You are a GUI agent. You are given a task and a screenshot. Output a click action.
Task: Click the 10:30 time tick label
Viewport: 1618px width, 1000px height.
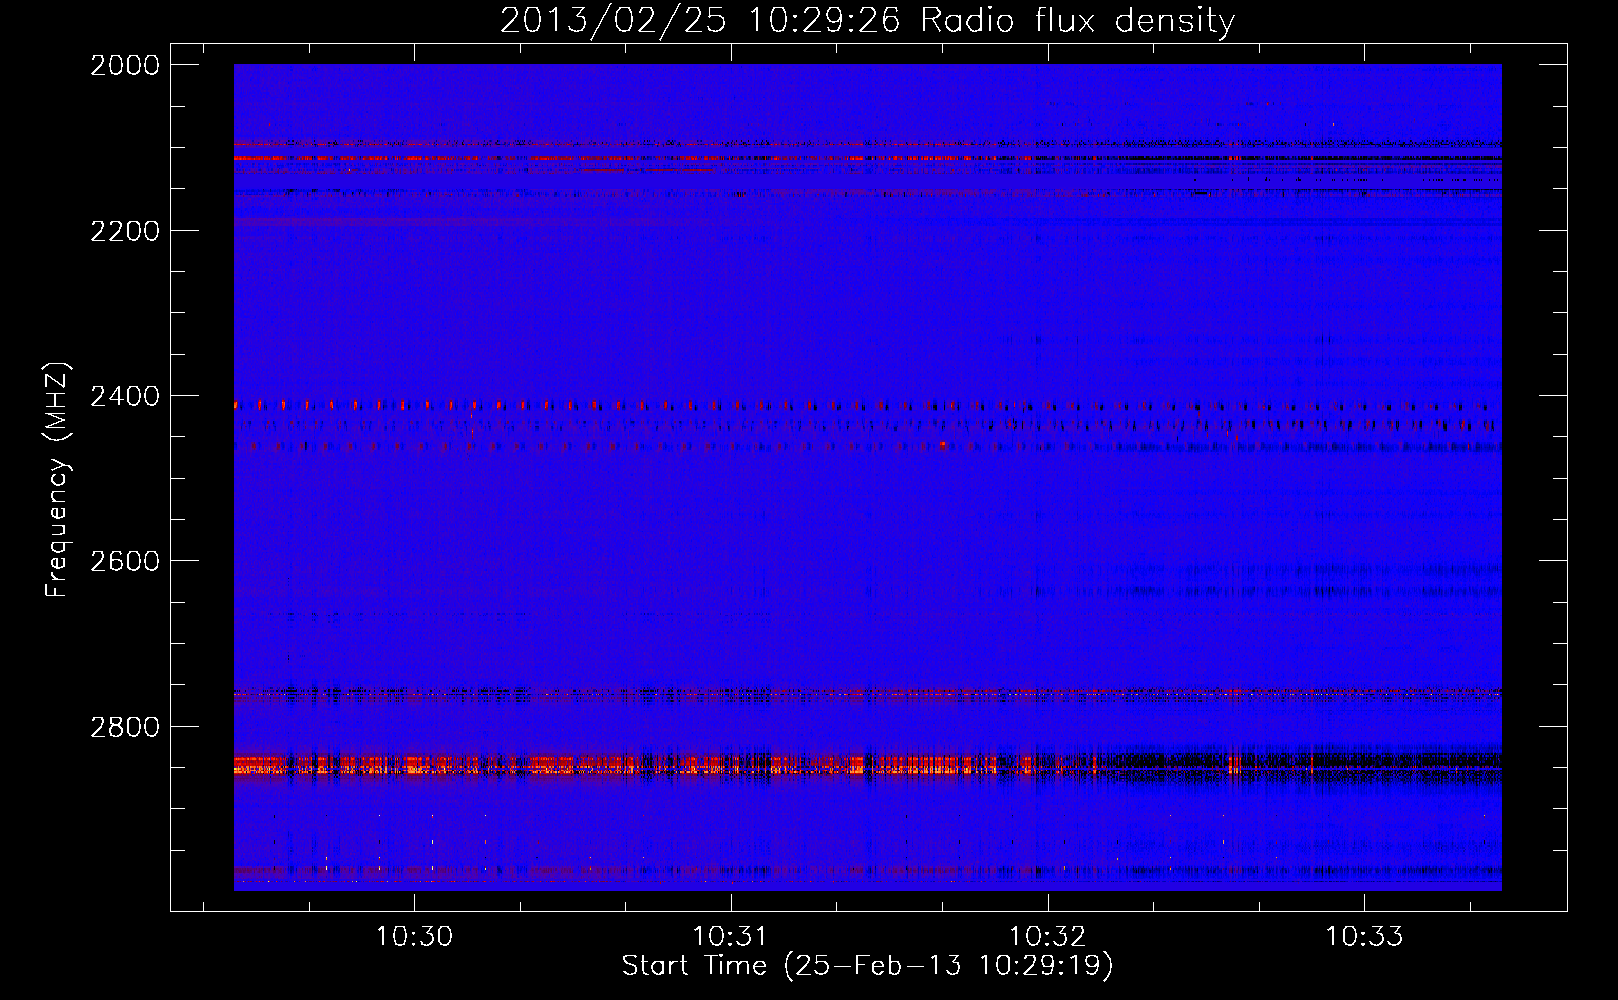coord(414,937)
